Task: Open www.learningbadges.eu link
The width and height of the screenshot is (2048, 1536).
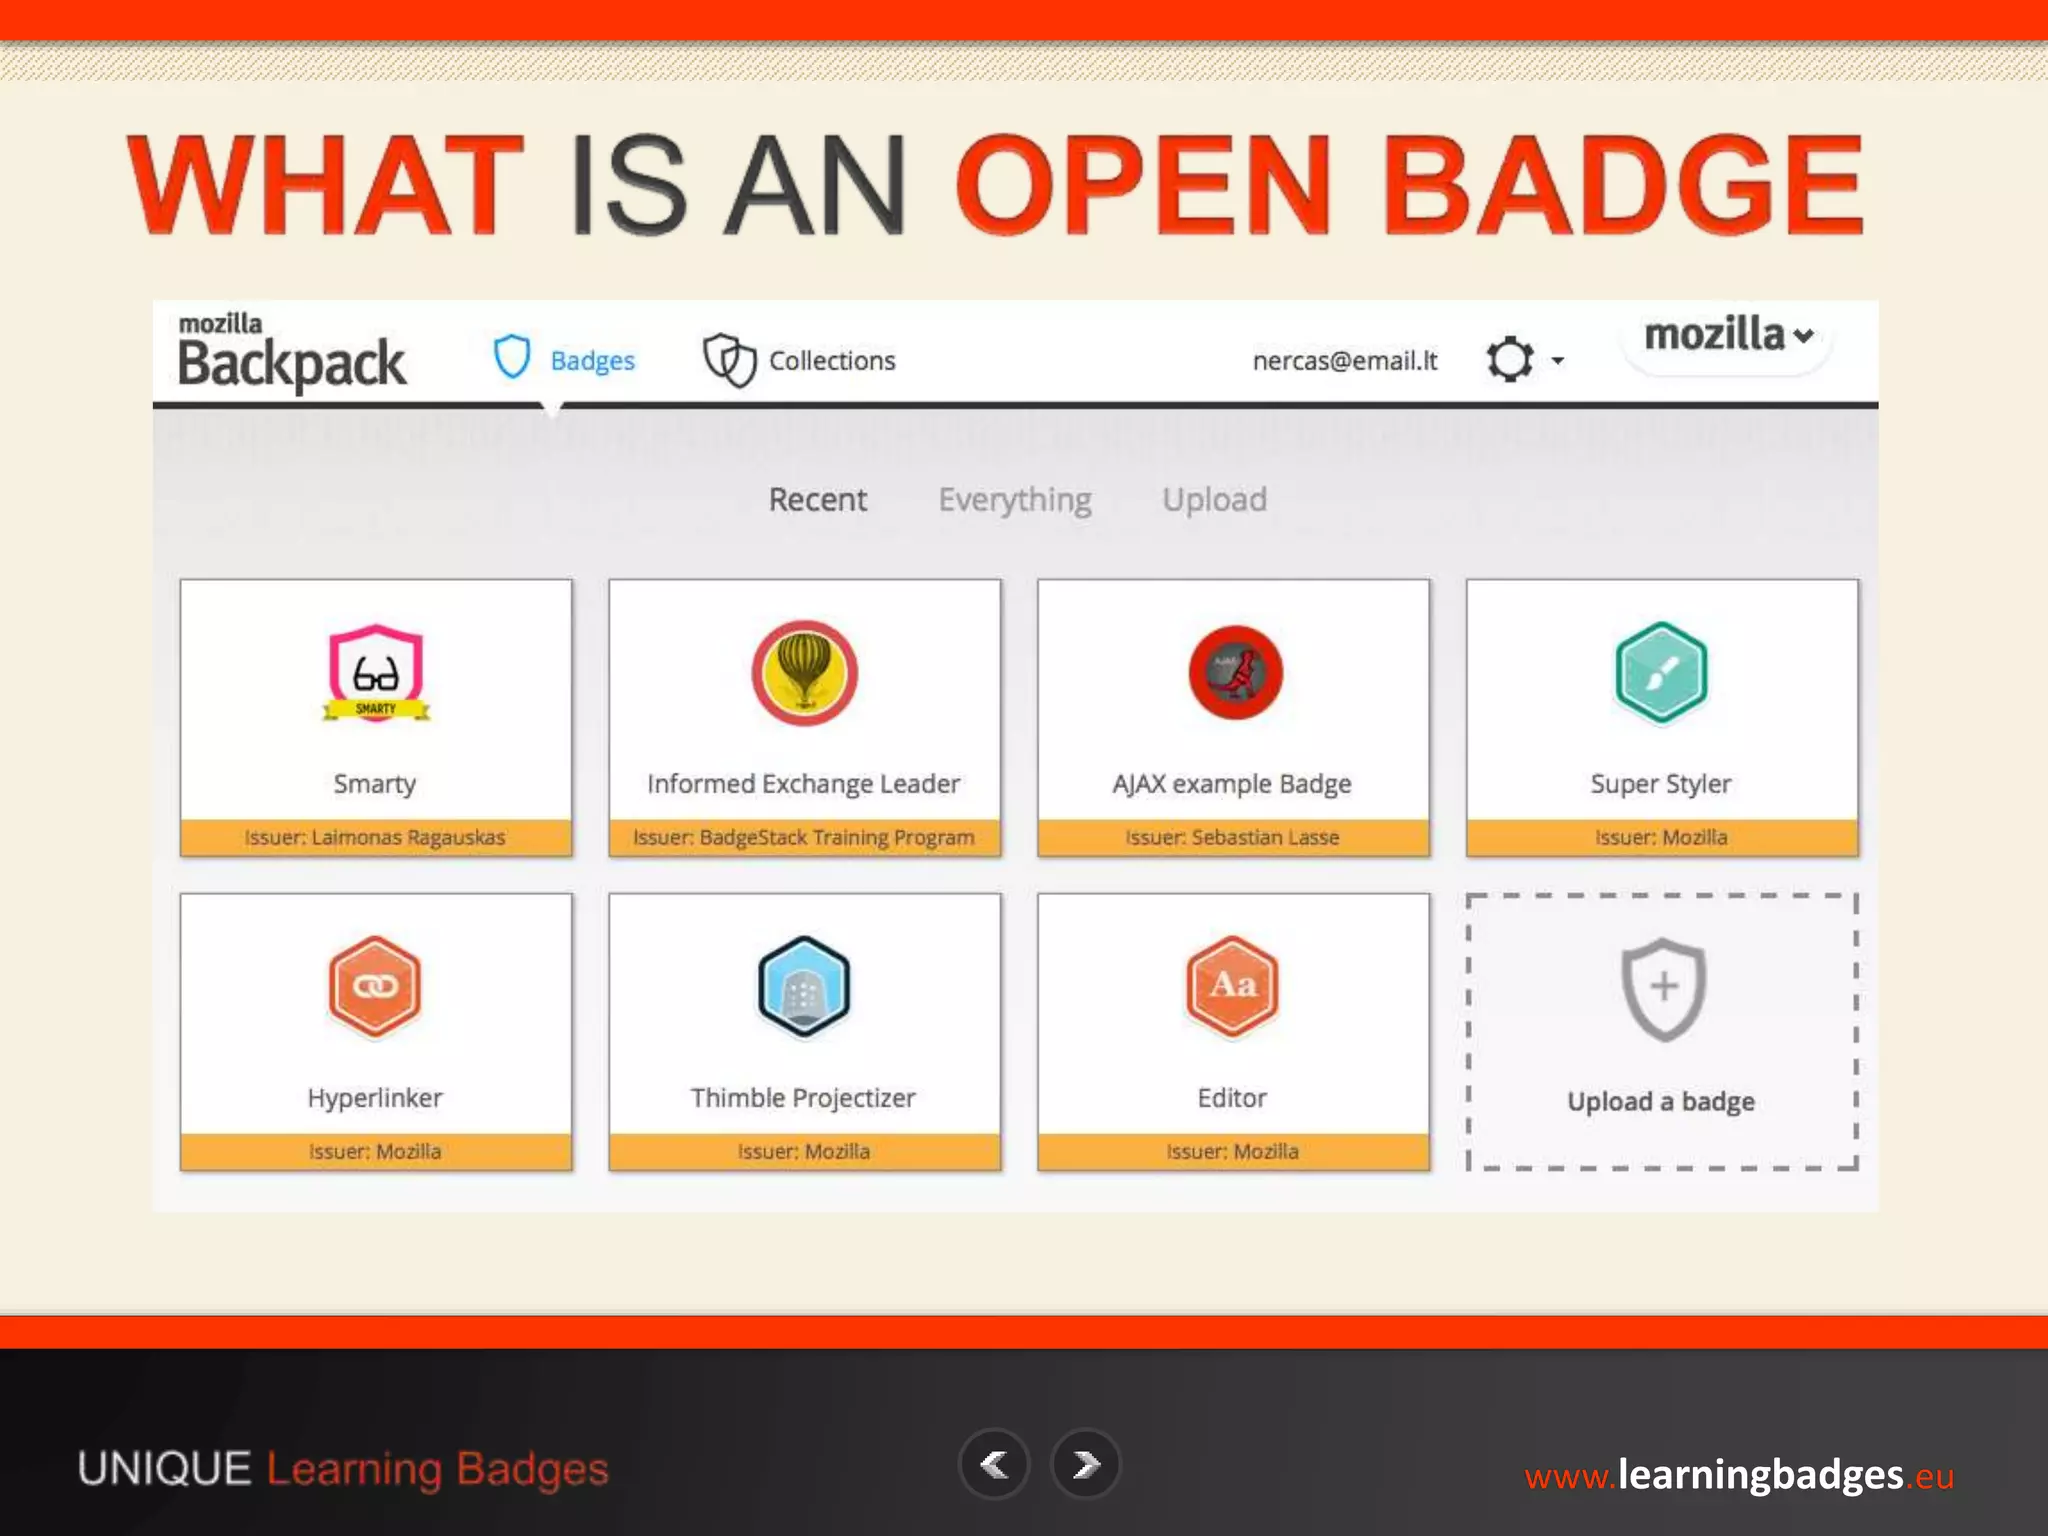Action: pos(1739,1475)
